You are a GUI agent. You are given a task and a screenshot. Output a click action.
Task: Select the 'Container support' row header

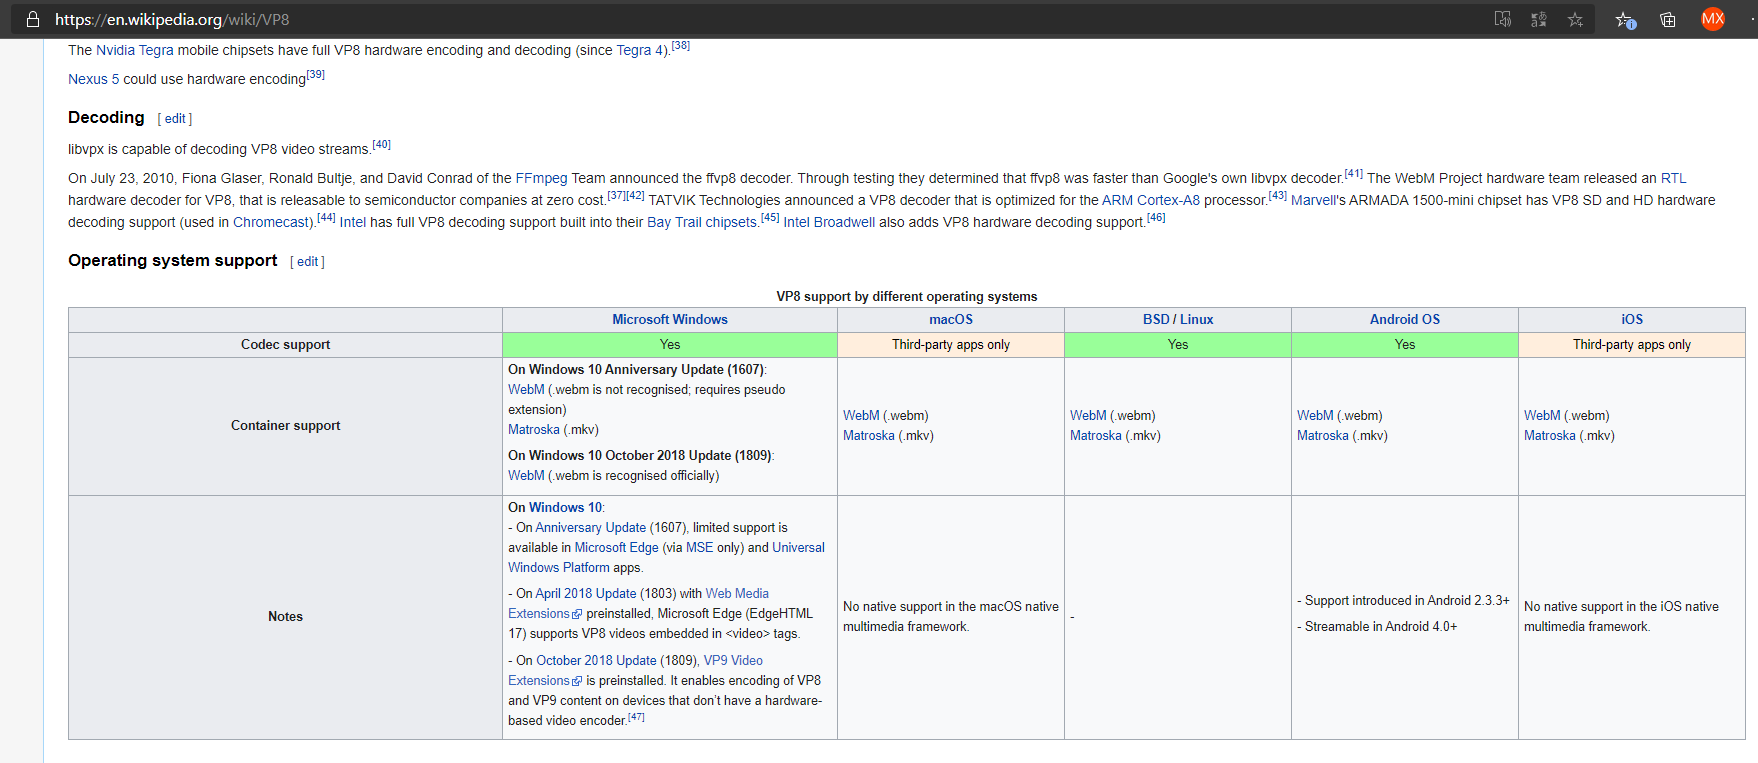click(285, 426)
